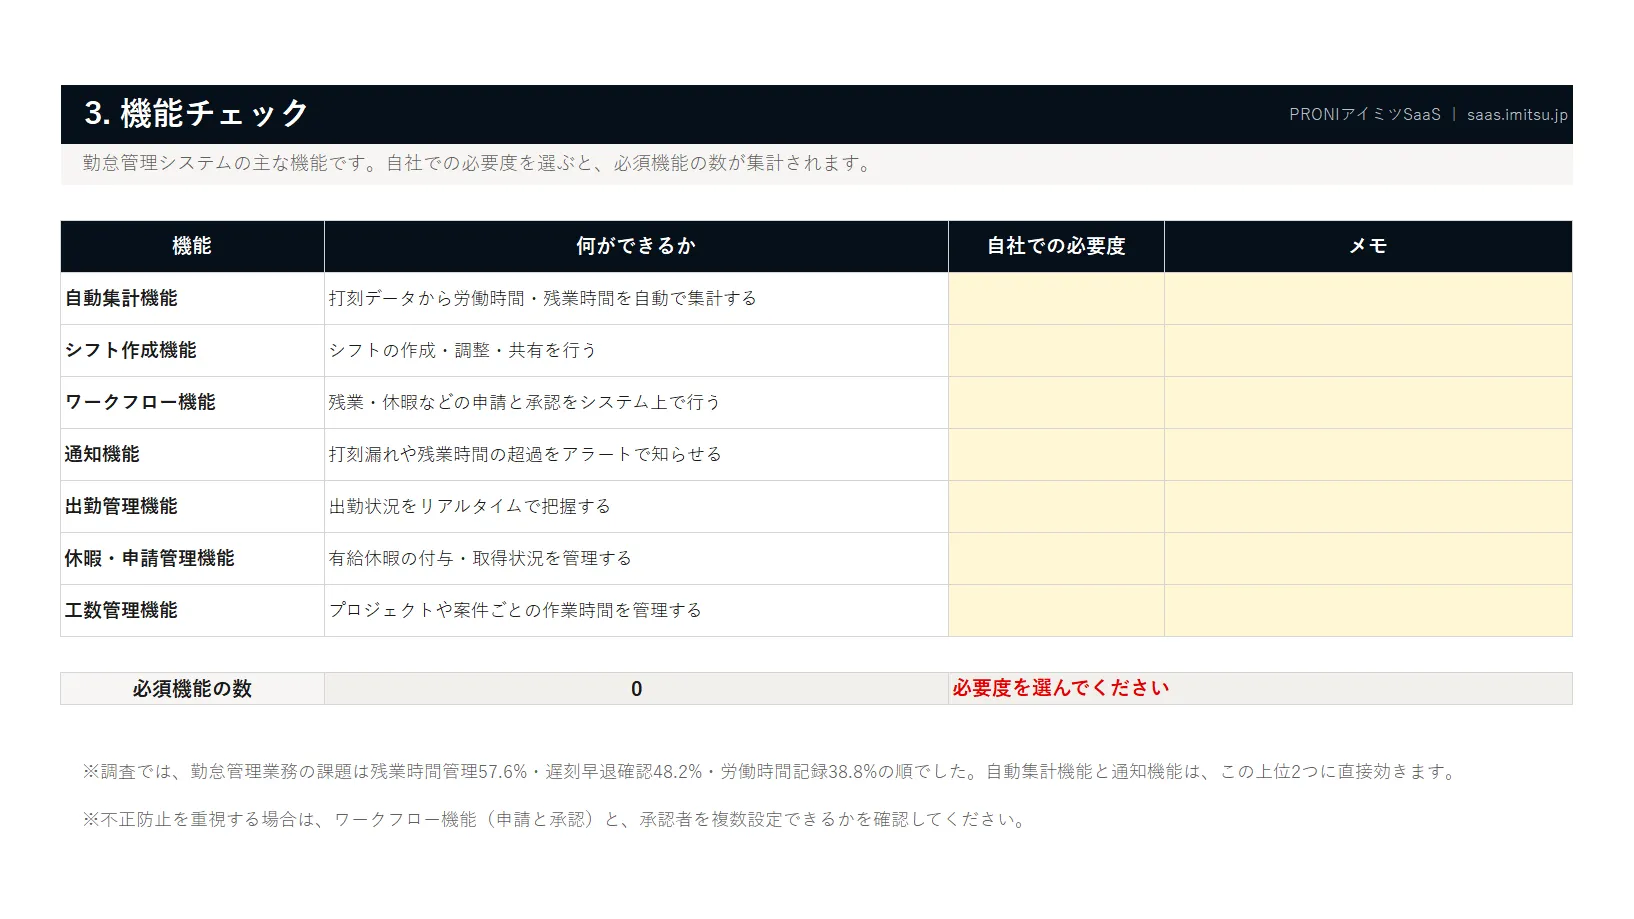Click the red 必要度を選んでください message
This screenshot has width=1634, height=919.
(x=1061, y=688)
